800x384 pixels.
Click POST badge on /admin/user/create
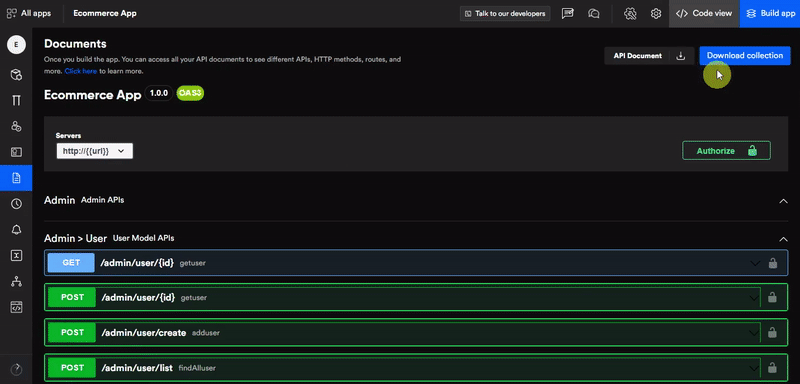[72, 332]
